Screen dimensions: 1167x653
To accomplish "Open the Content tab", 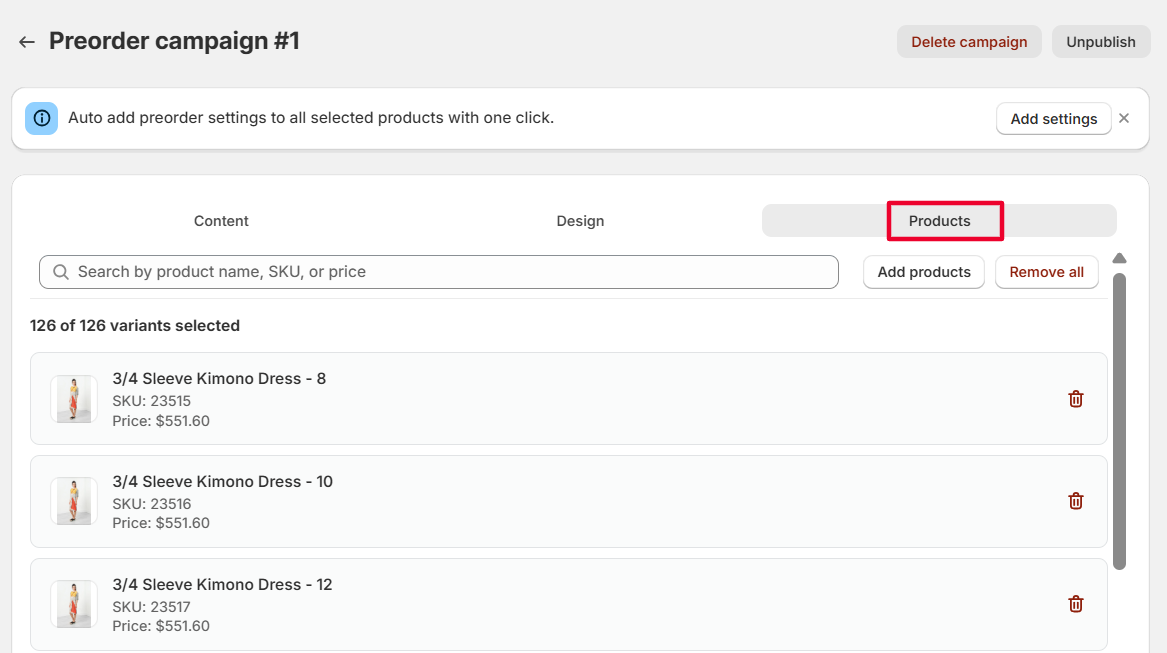I will [221, 221].
